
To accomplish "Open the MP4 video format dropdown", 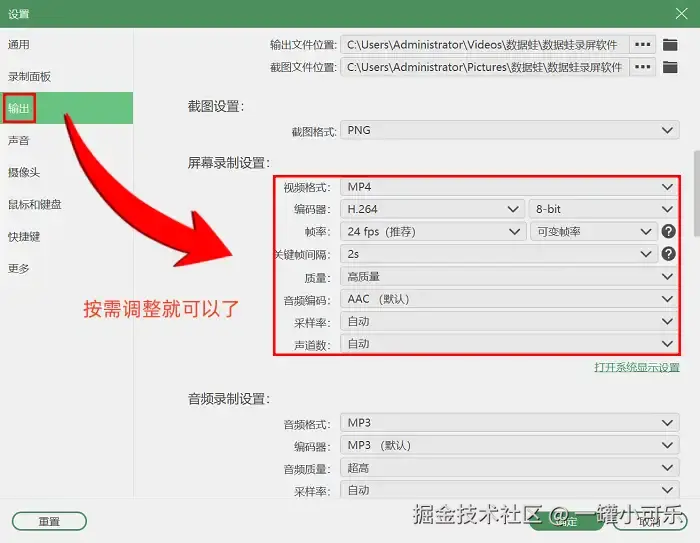I will tap(510, 187).
